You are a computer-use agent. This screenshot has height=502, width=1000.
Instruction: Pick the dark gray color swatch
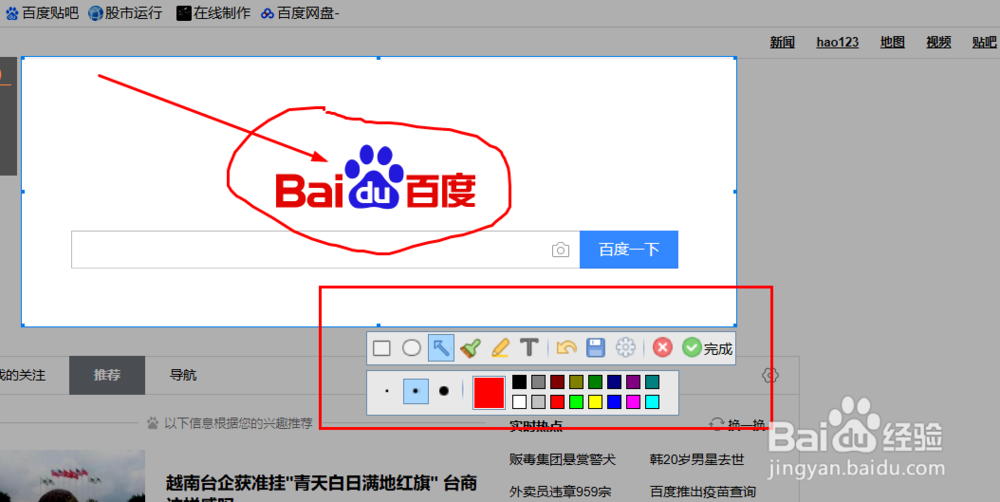538,382
